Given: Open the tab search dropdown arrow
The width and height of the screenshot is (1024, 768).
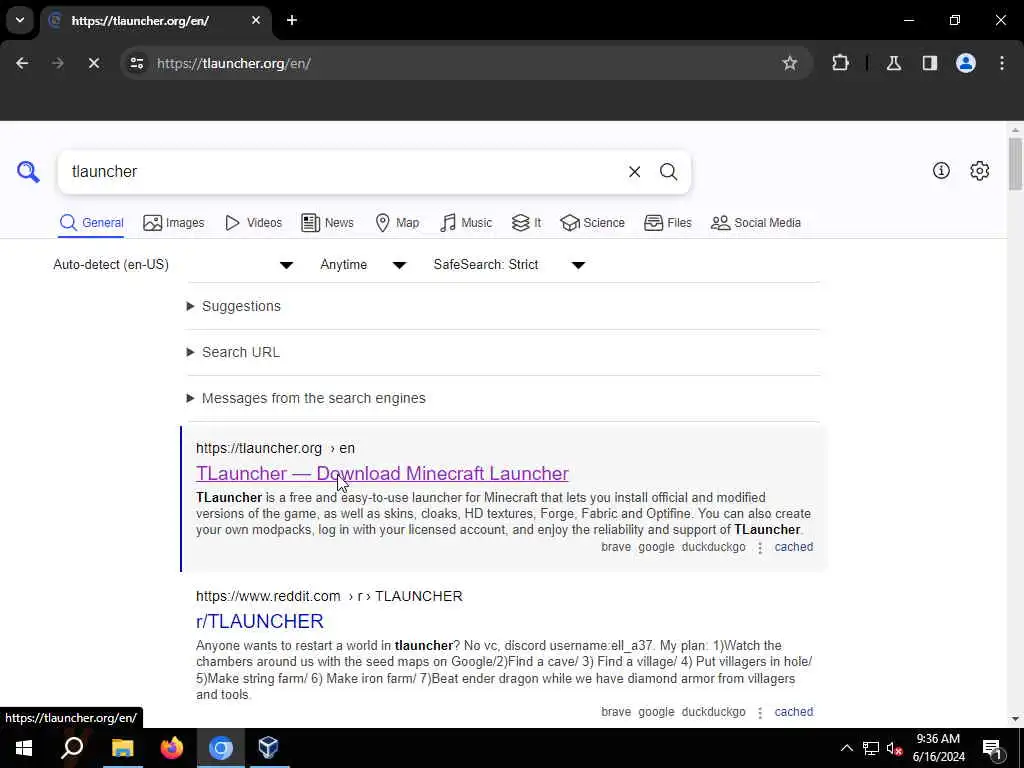Looking at the screenshot, I should 20,20.
